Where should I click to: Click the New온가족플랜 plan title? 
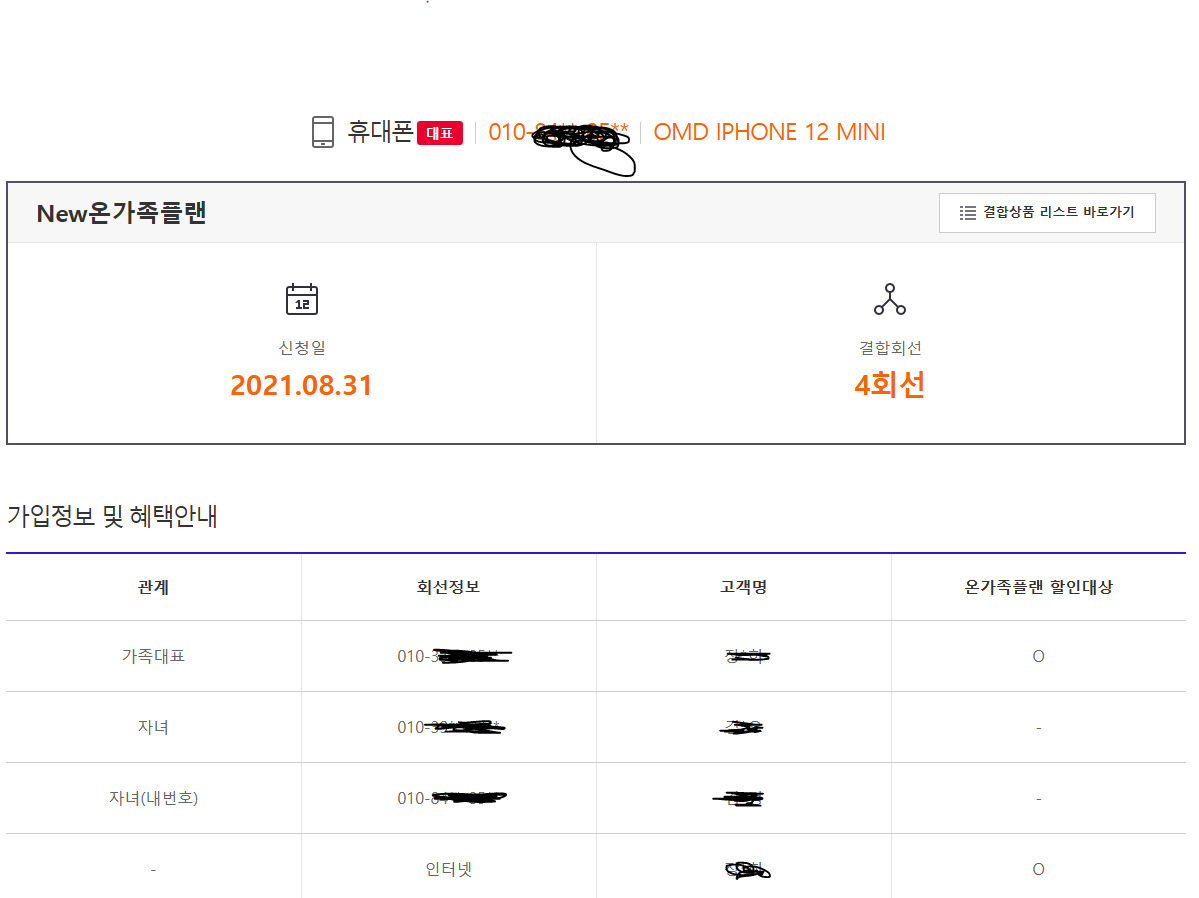[x=121, y=213]
